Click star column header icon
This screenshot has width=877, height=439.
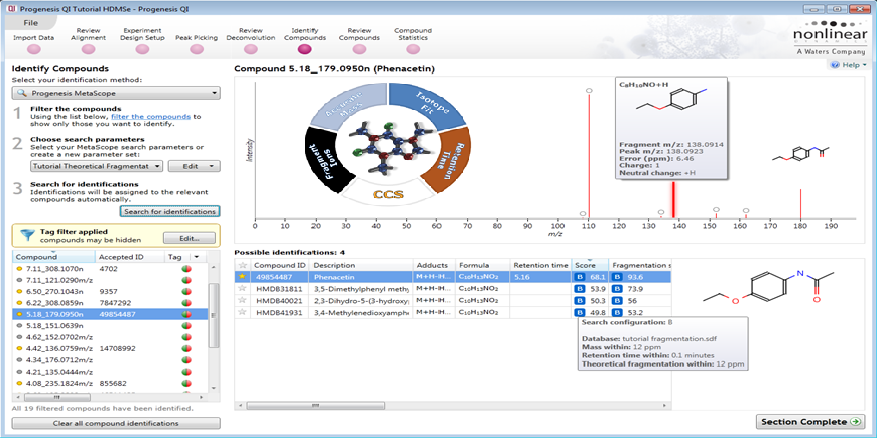[x=242, y=265]
